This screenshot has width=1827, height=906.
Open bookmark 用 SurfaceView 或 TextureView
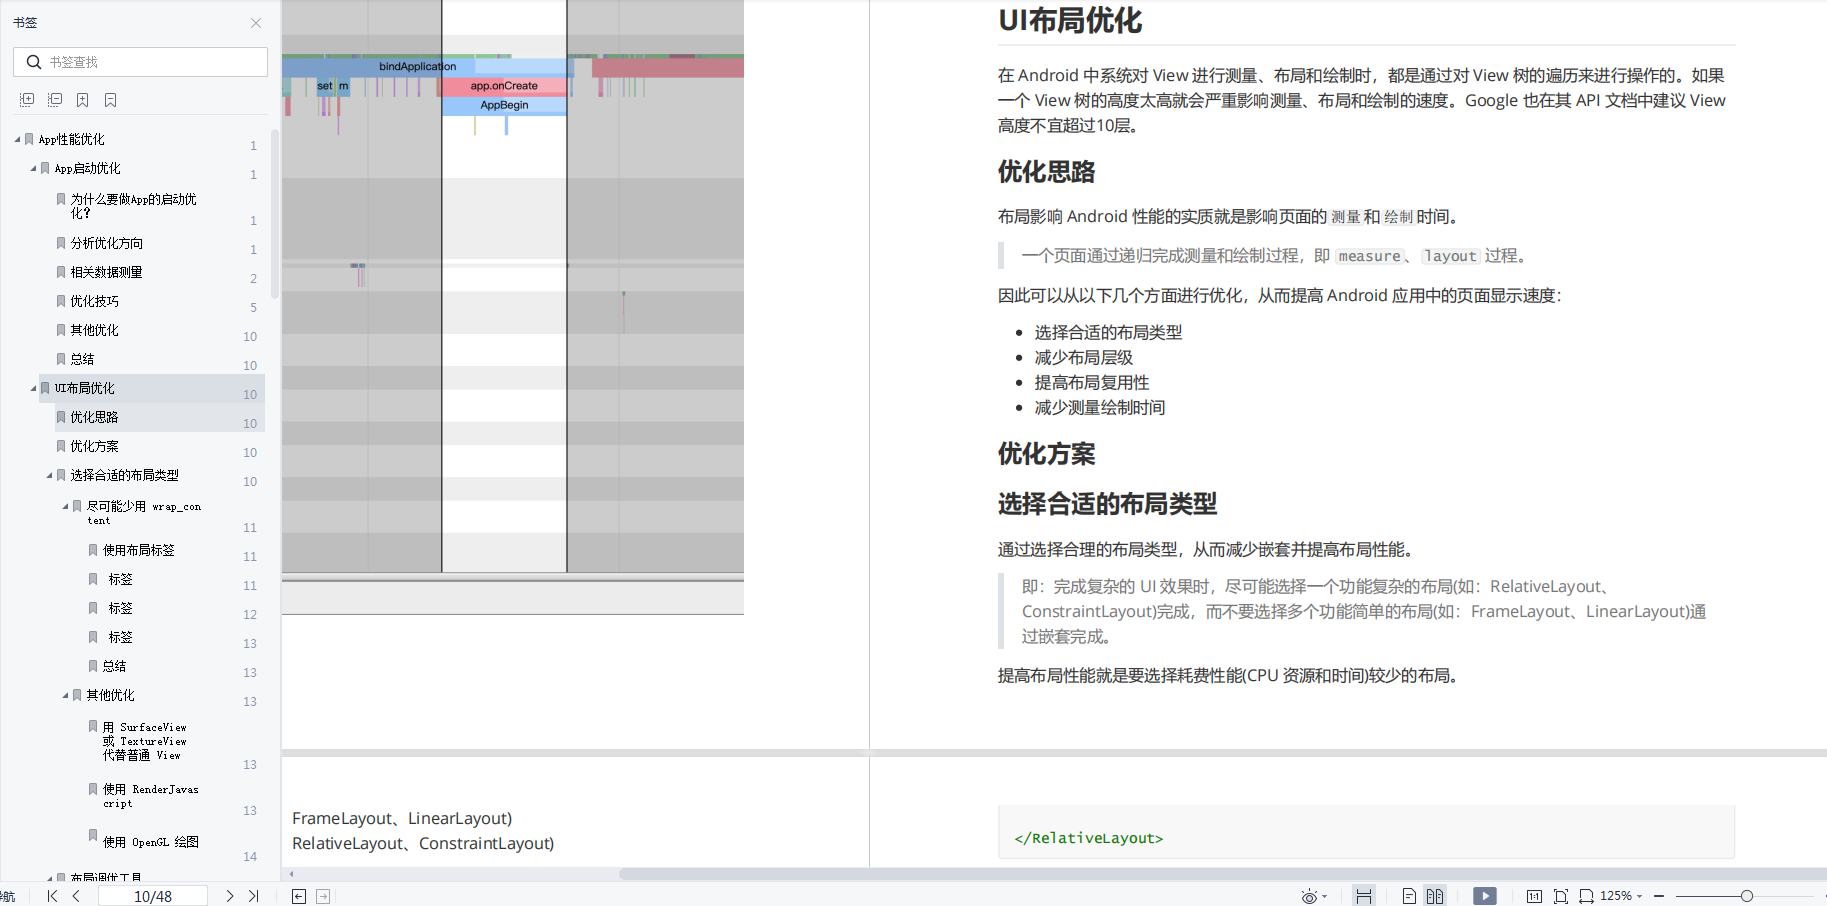tap(144, 741)
